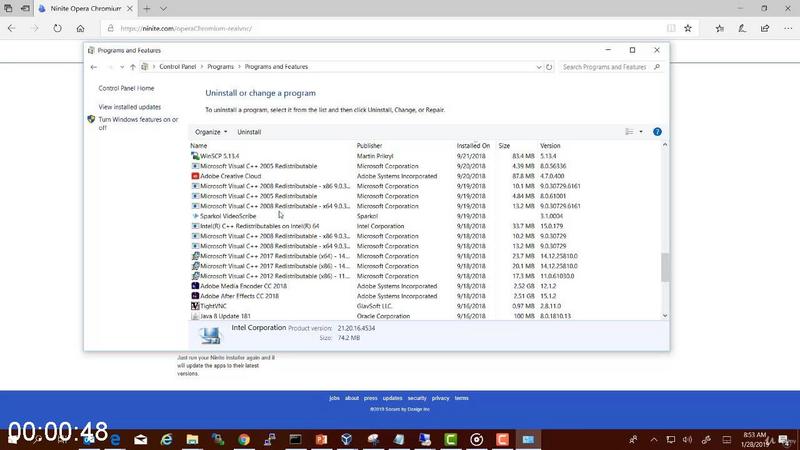
Task: Sort list by Version column
Action: click(550, 145)
